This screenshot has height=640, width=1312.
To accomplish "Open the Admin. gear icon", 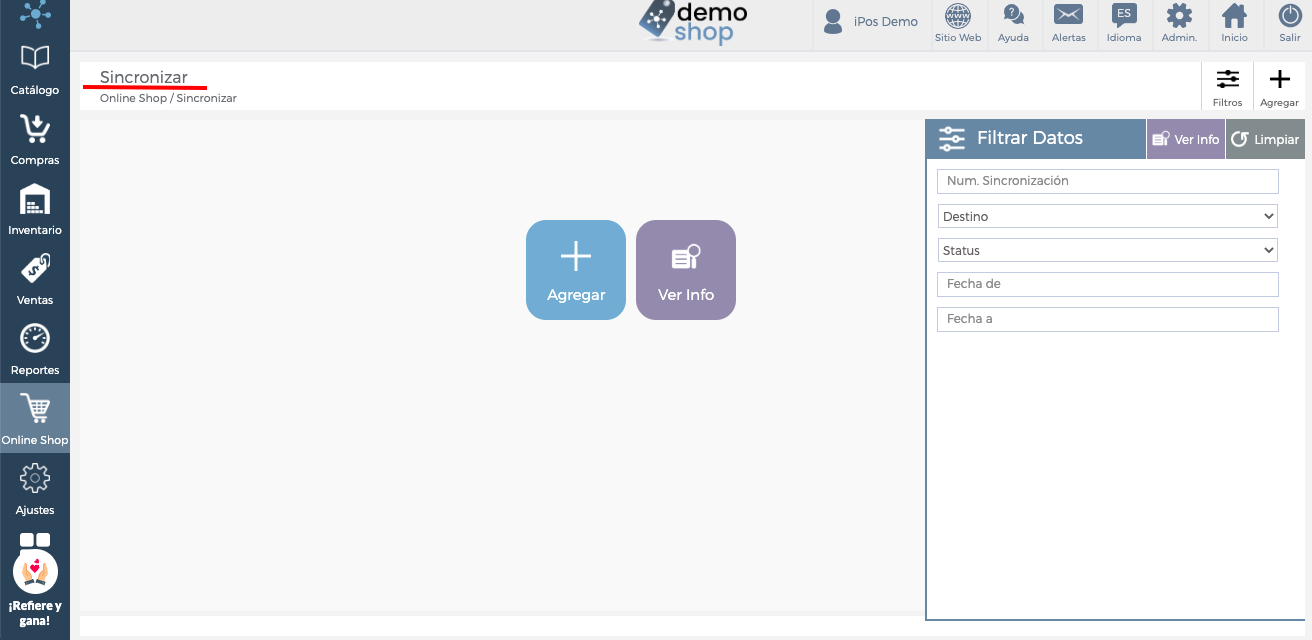I will pos(1179,24).
